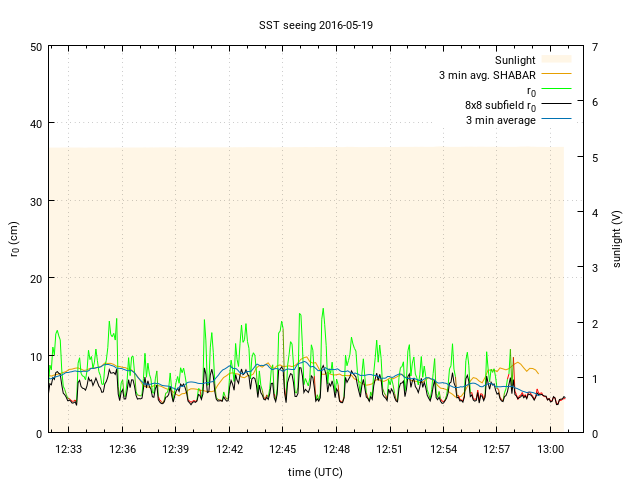Click the 12:45 time tick label

click(x=283, y=450)
